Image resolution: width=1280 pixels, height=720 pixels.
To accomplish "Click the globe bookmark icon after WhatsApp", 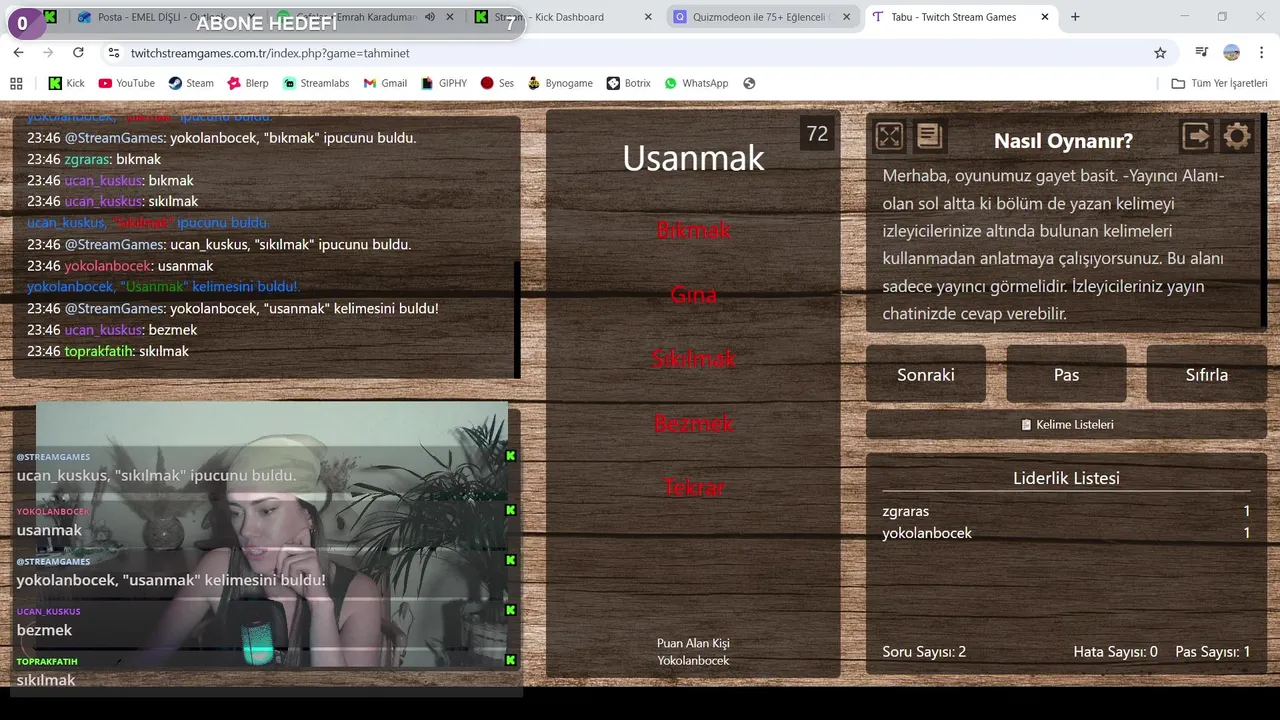I will tap(749, 83).
